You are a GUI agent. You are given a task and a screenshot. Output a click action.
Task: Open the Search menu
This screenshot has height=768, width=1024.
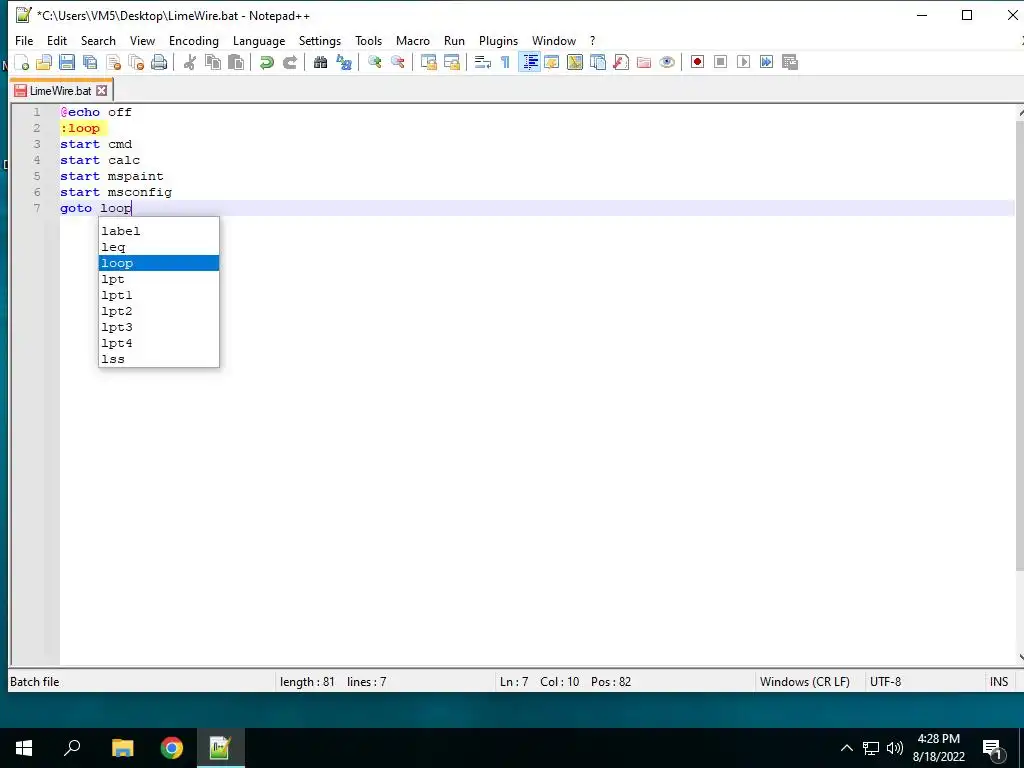98,40
